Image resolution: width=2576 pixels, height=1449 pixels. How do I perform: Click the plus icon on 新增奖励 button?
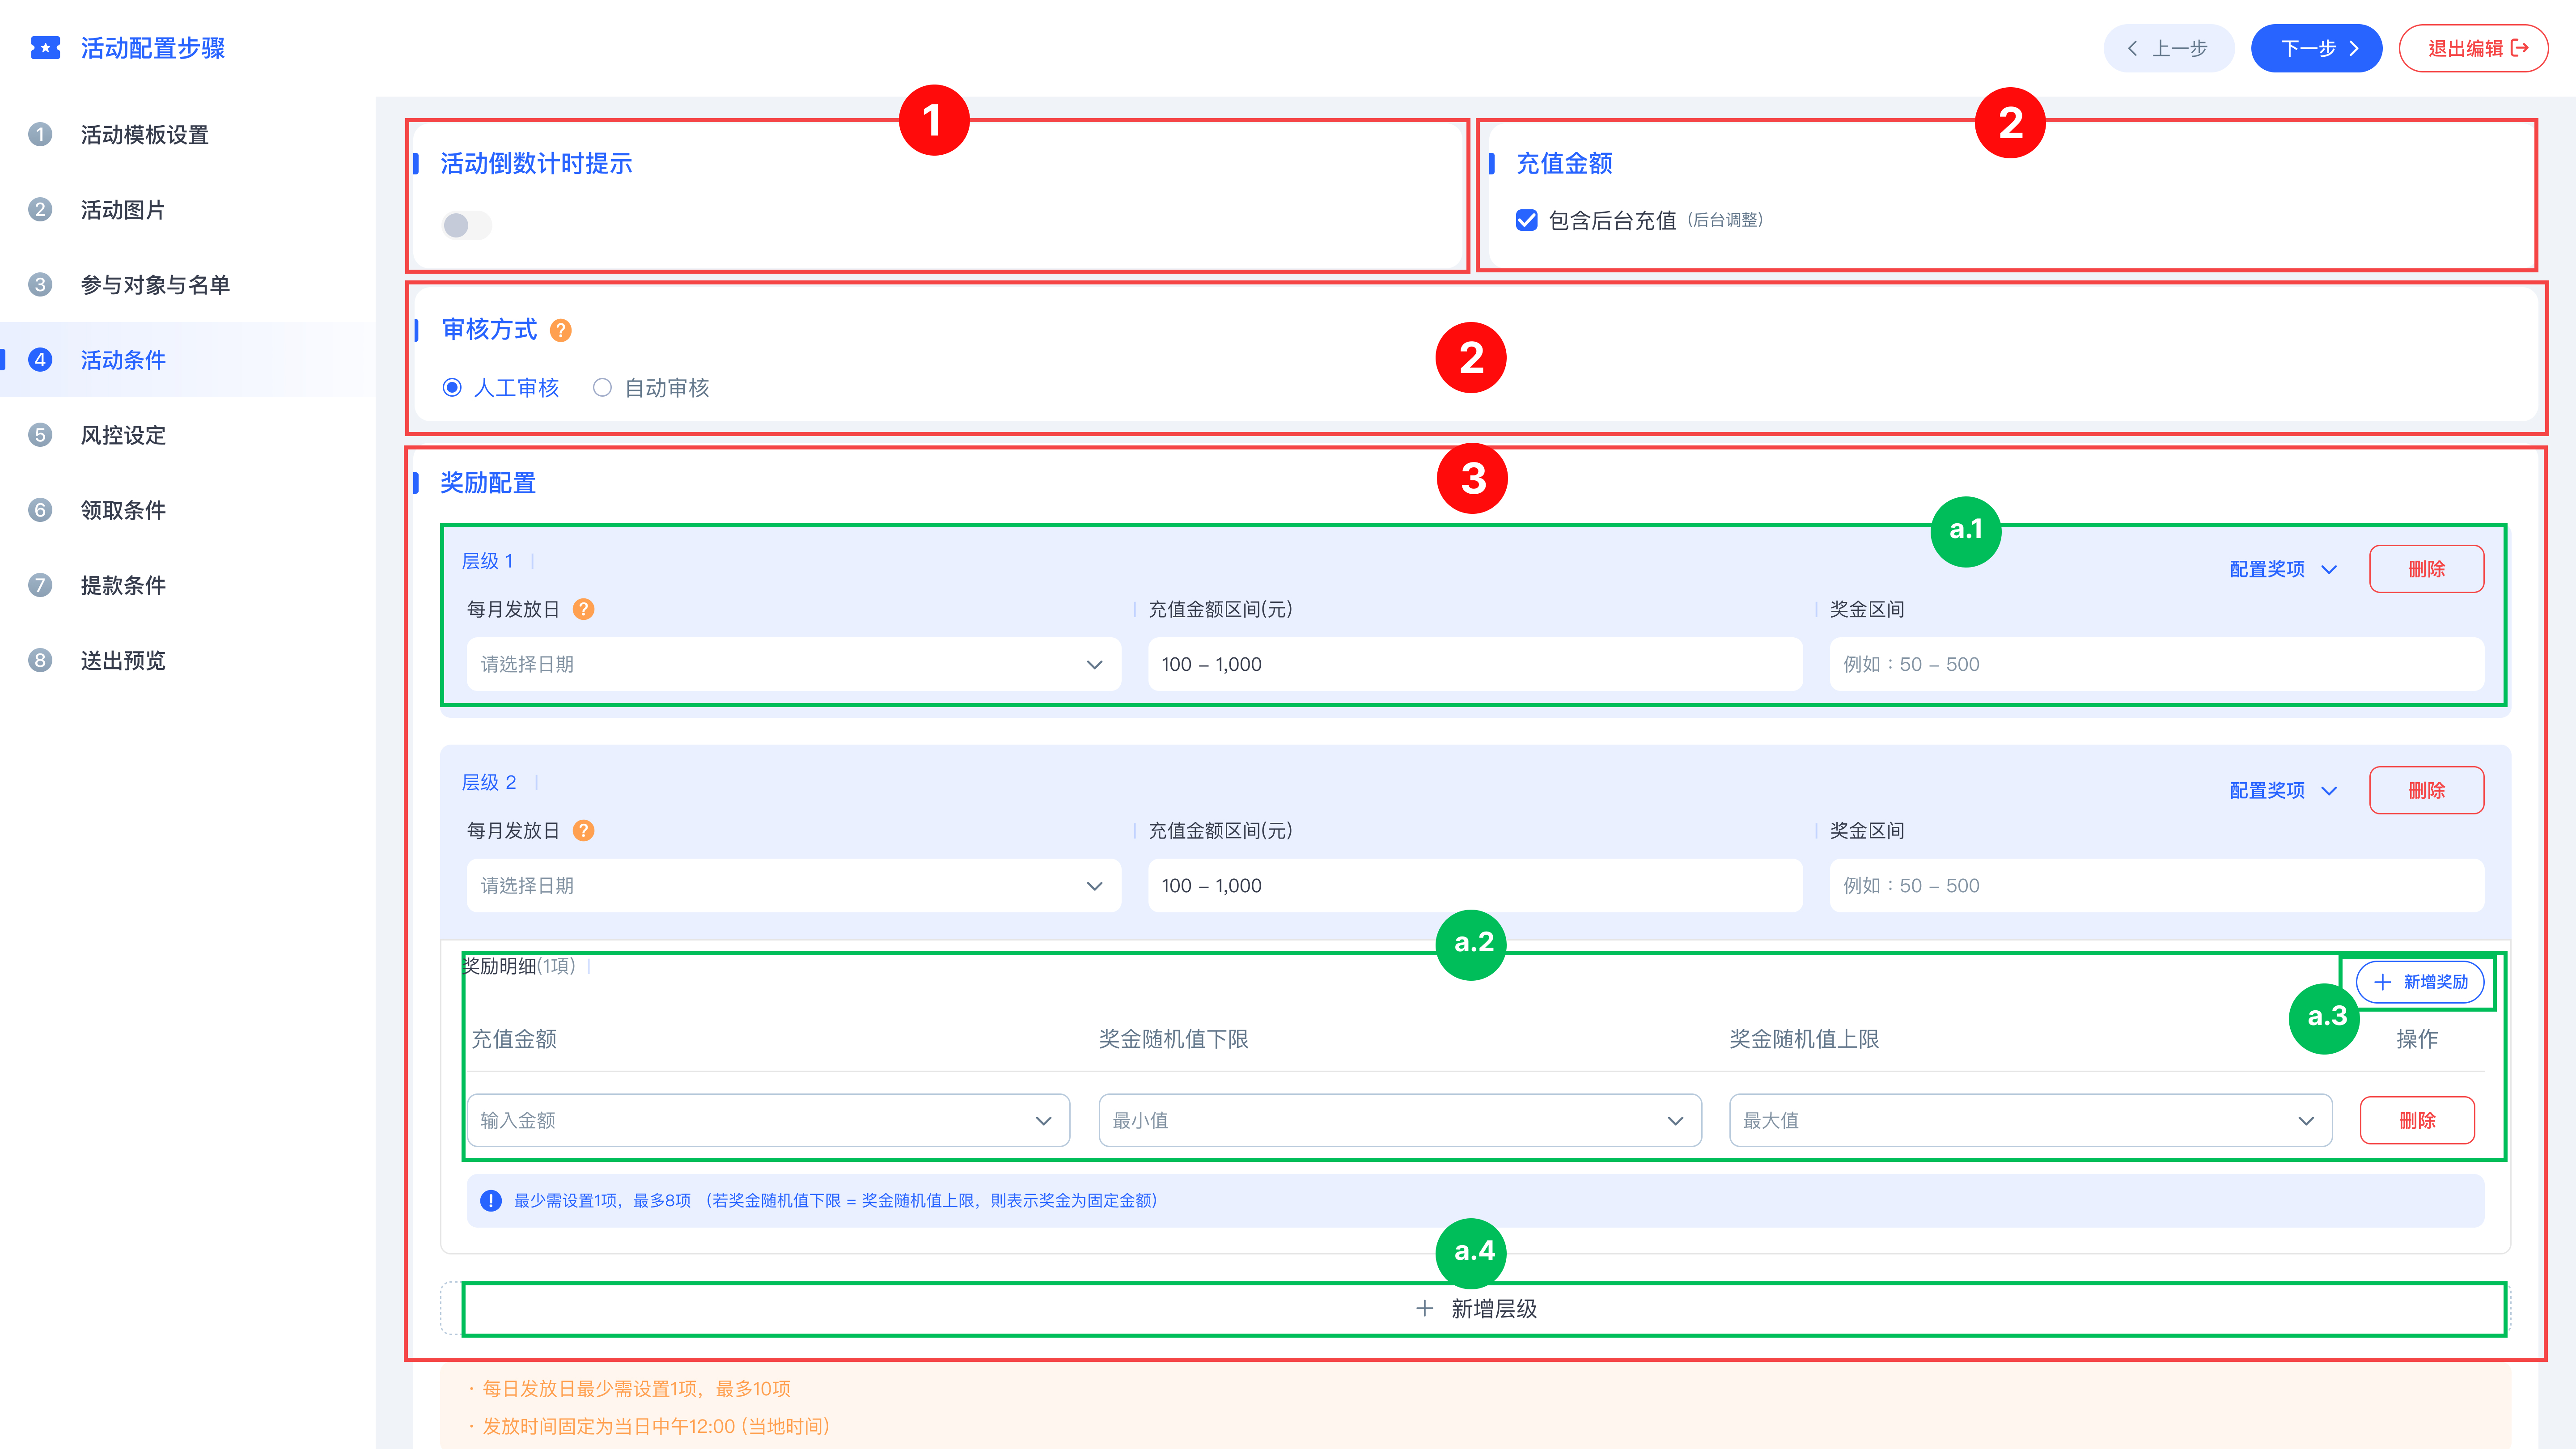click(x=2383, y=982)
